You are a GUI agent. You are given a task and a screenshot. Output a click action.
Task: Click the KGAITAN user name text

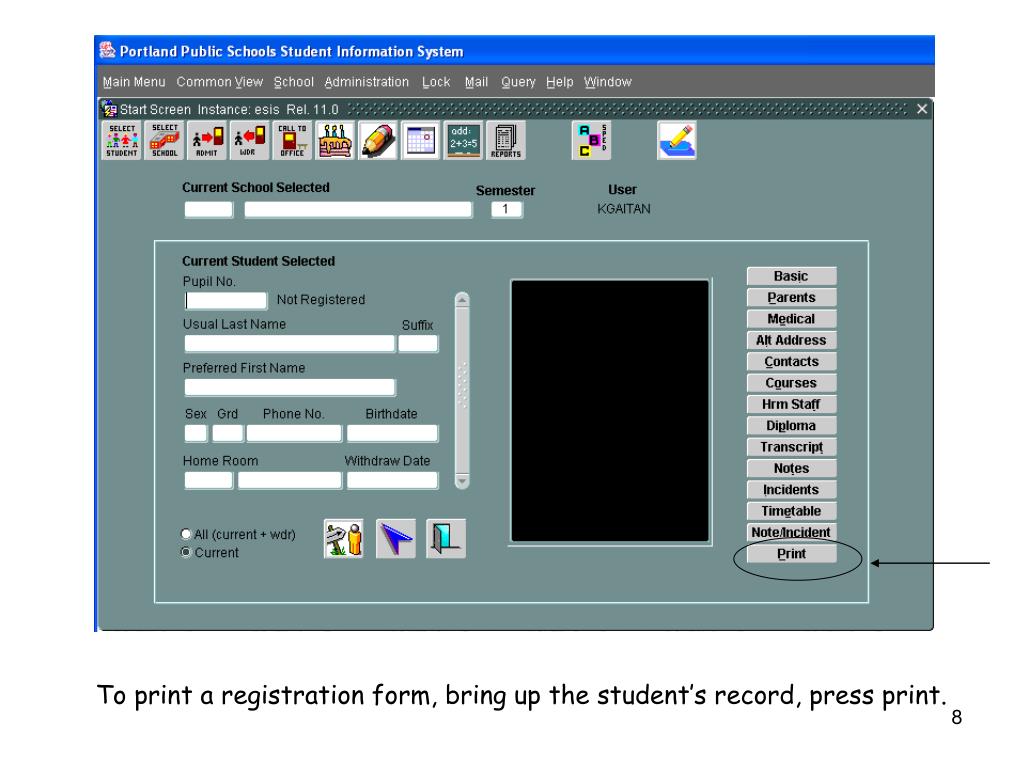pyautogui.click(x=624, y=209)
